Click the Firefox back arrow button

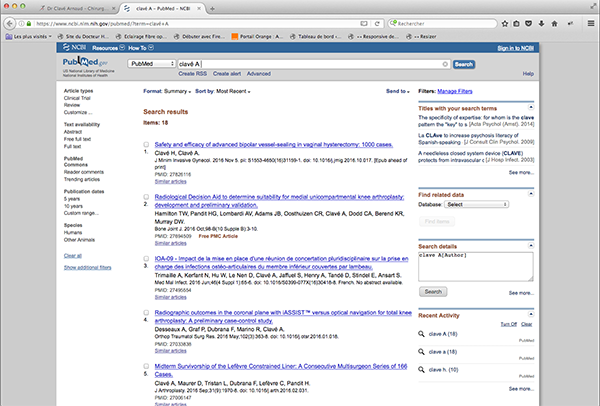(10, 24)
